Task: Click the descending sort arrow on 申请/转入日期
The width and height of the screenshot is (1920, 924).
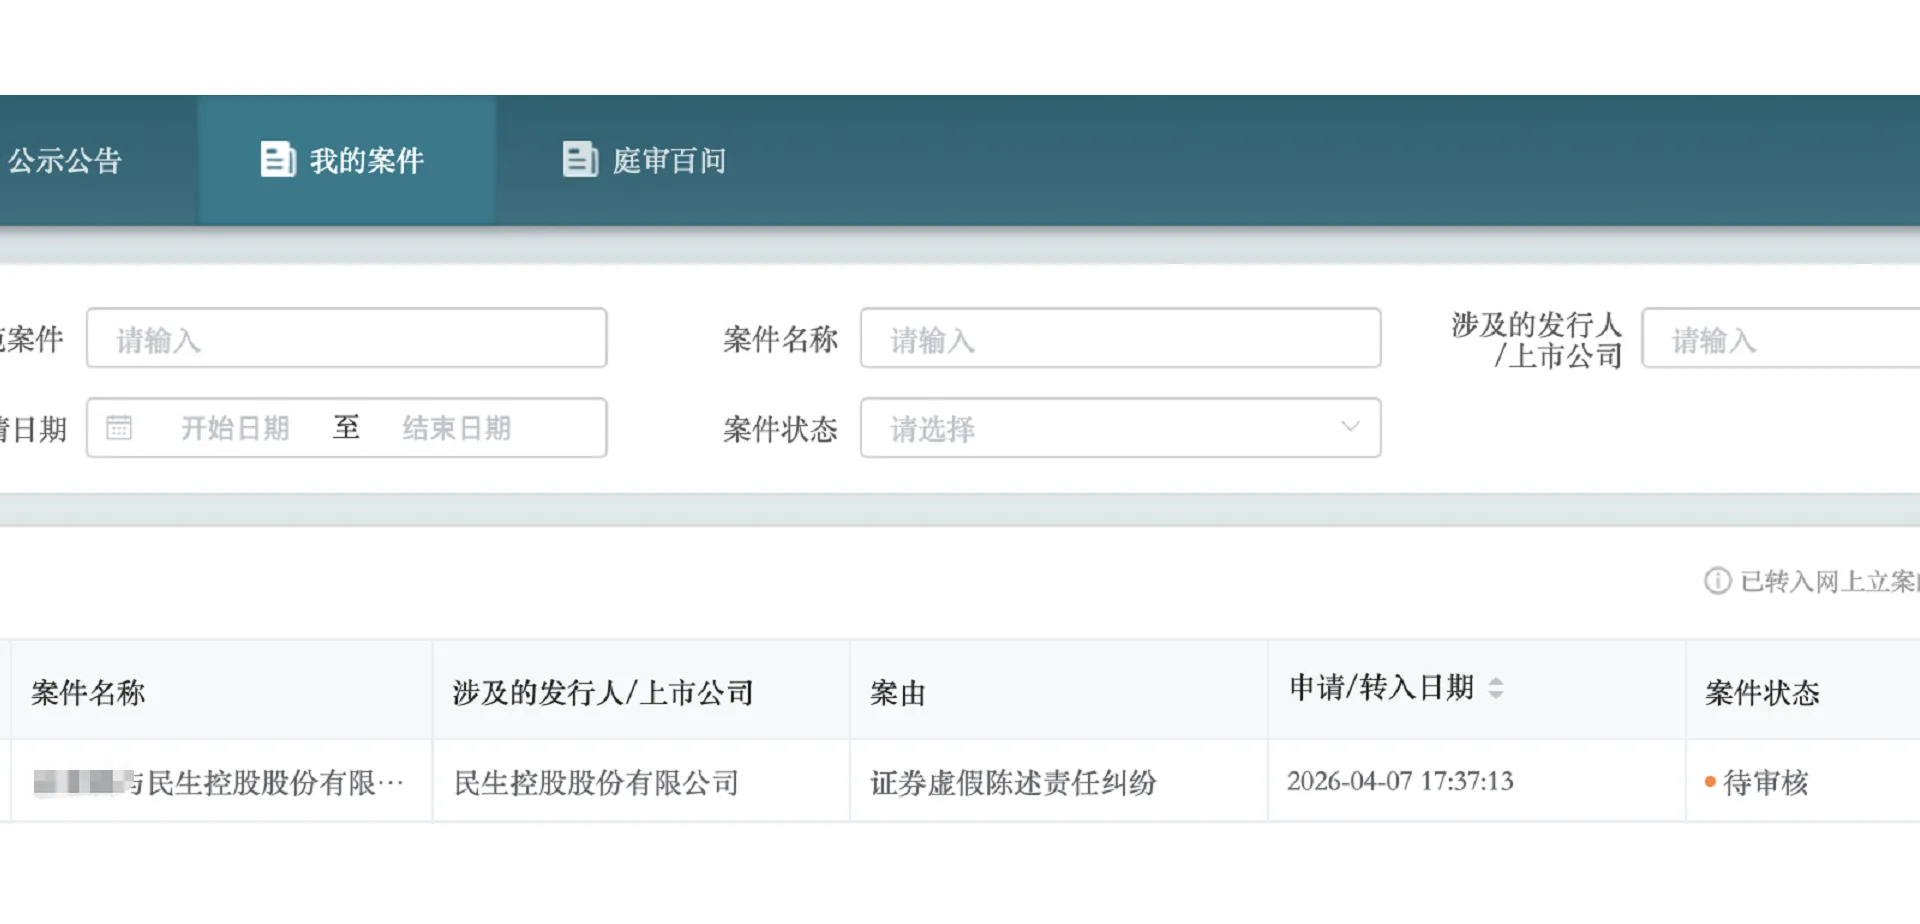Action: pos(1495,694)
